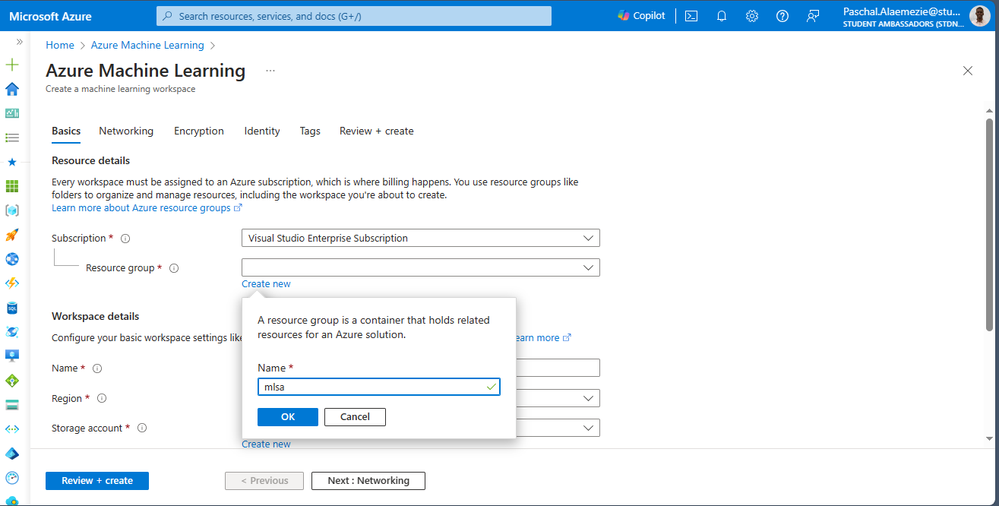Switch to the Networking tab
999x506 pixels.
(x=126, y=131)
